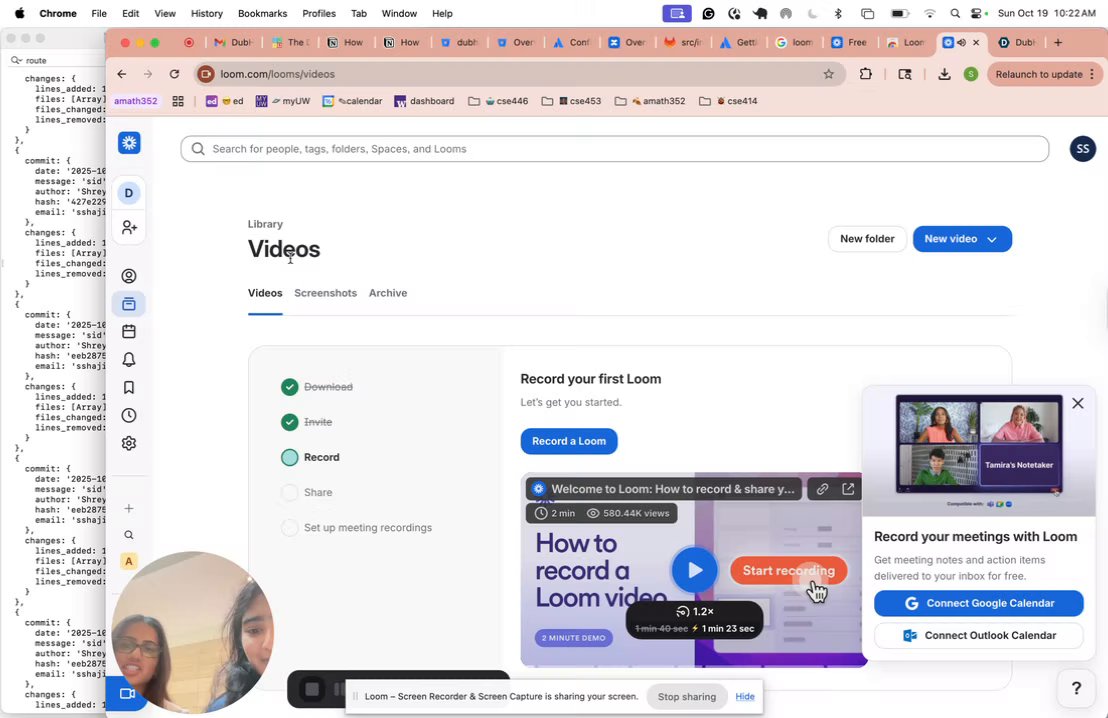Click the Invite checklist checkmark
This screenshot has width=1108, height=718.
289,422
